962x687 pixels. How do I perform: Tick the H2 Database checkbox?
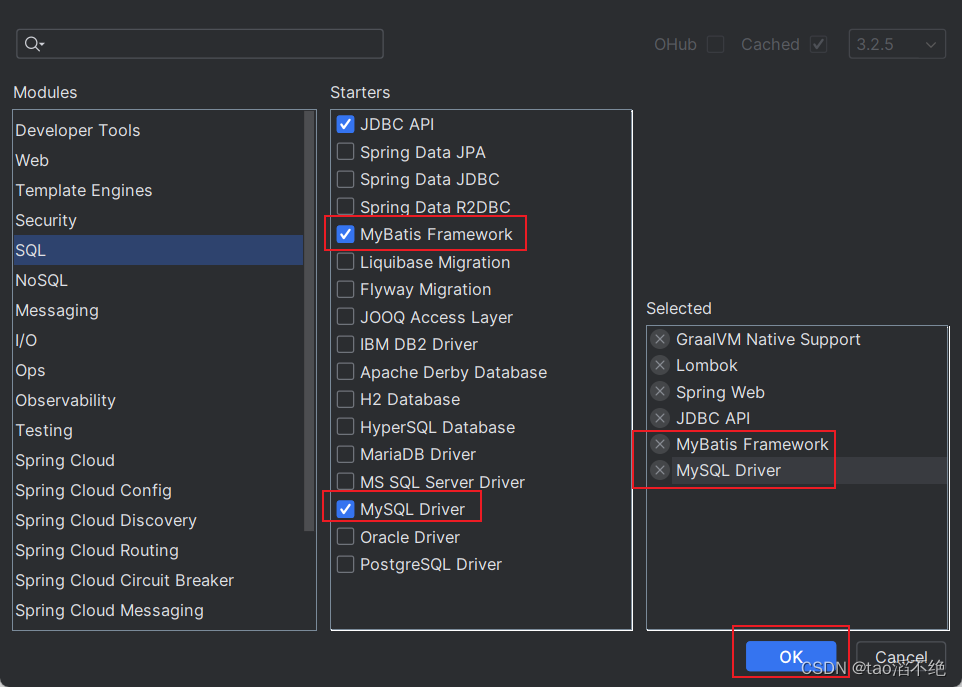(x=345, y=399)
